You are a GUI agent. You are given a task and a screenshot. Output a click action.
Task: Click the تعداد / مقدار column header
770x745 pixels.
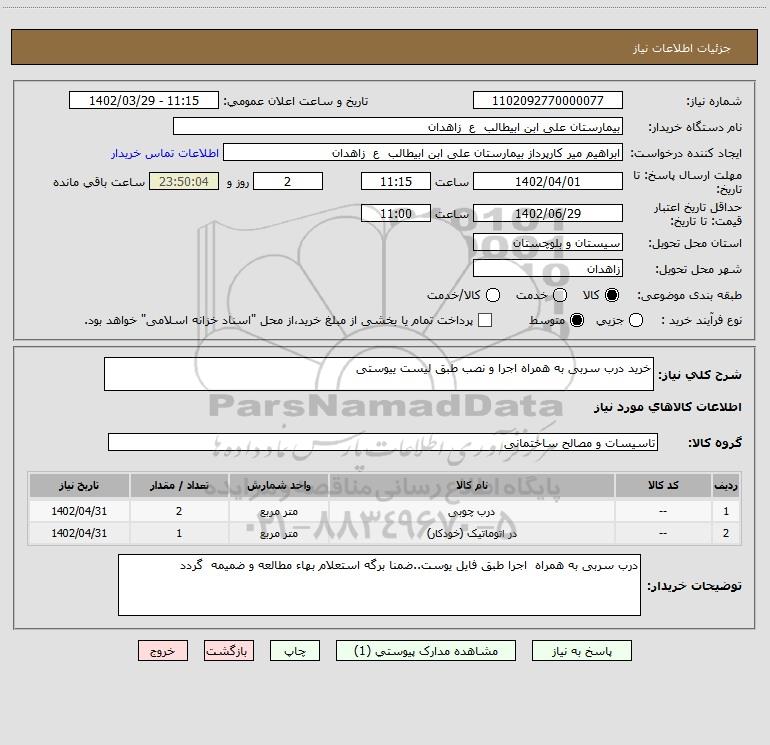[179, 485]
